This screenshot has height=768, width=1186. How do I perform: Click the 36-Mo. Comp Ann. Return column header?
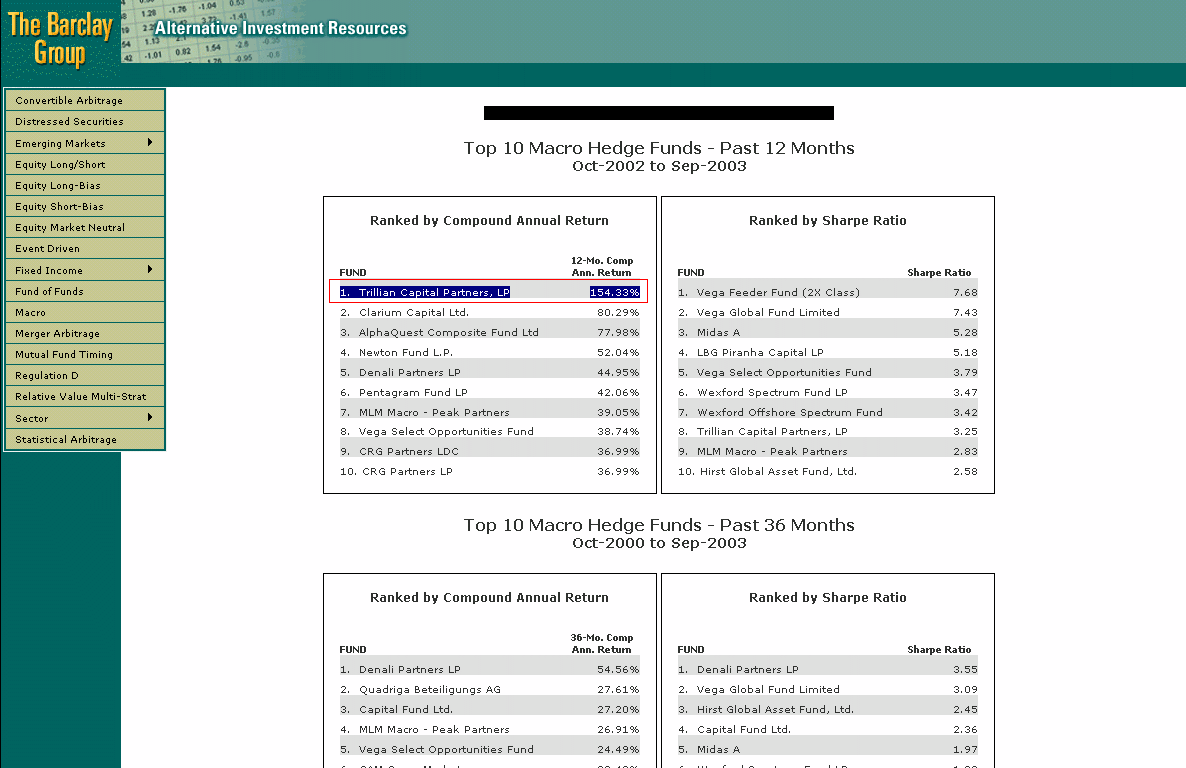tap(602, 644)
